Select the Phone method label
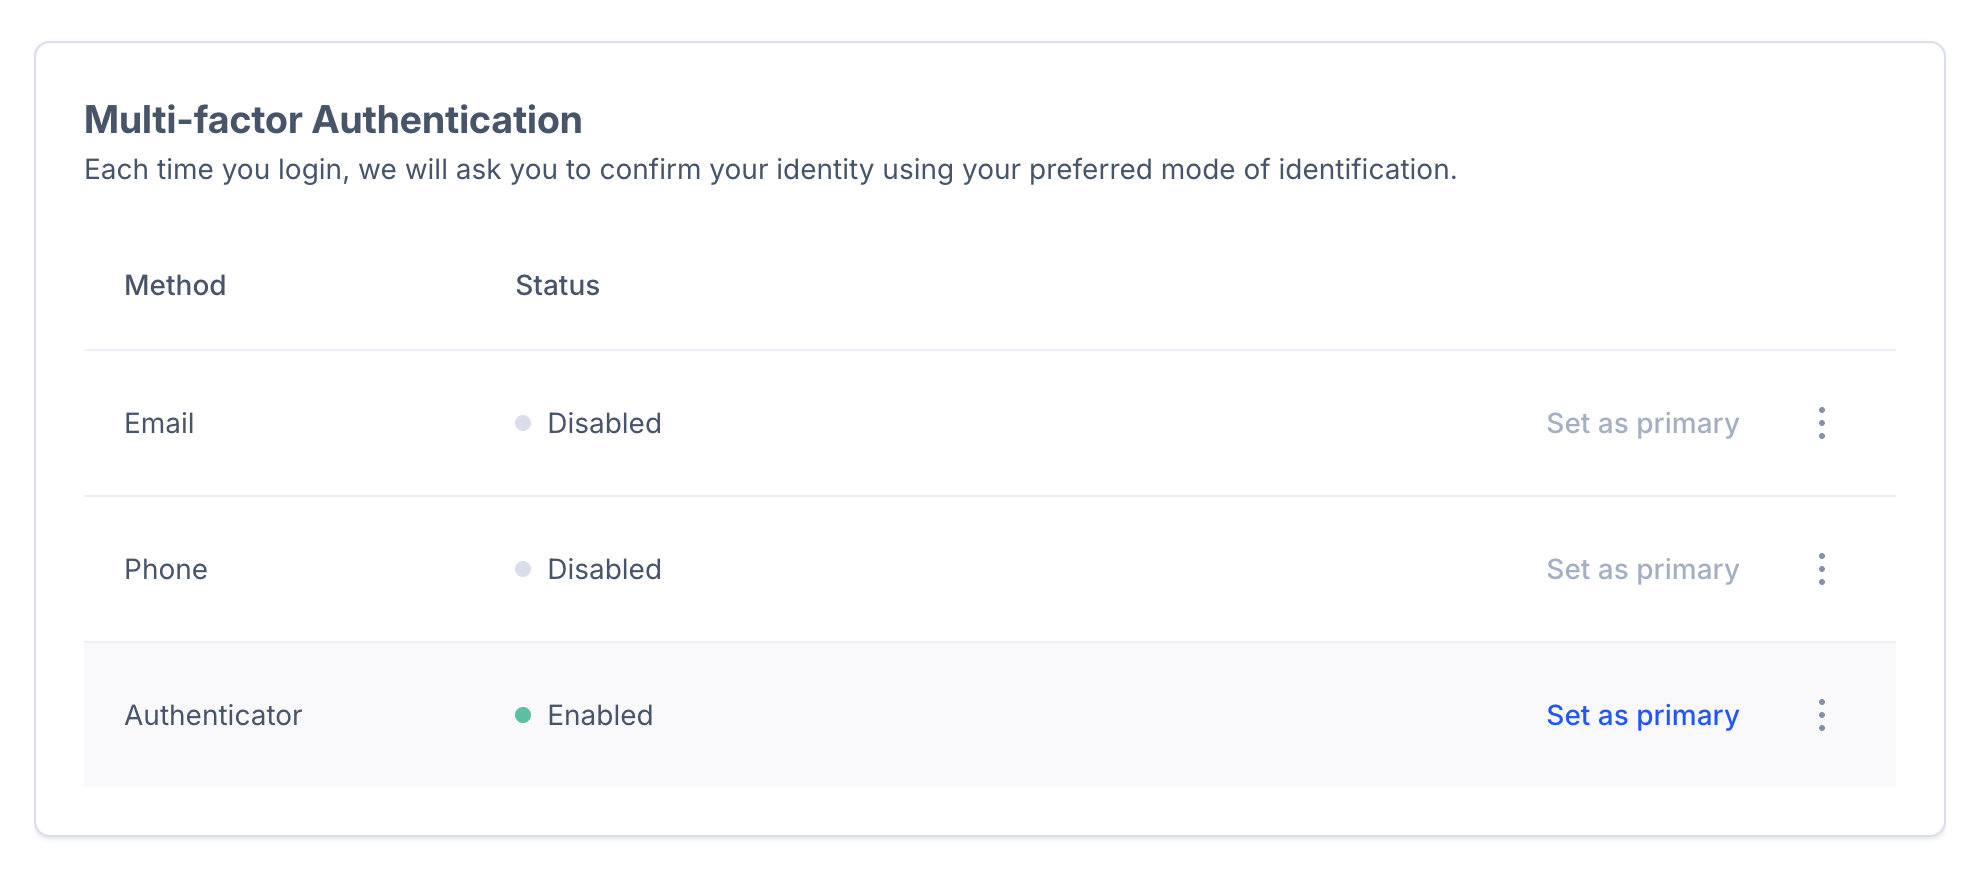 tap(166, 569)
